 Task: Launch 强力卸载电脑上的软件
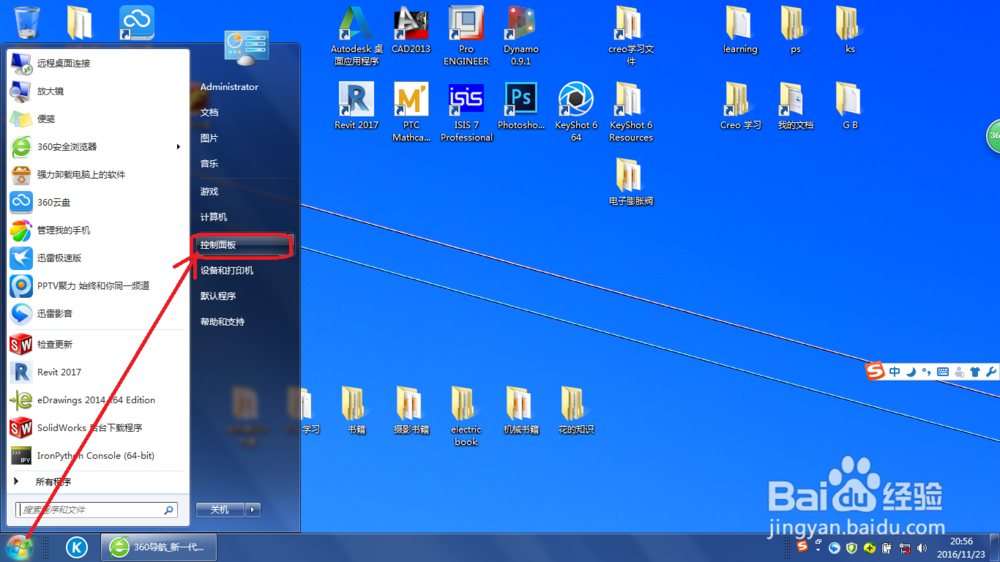click(97, 174)
